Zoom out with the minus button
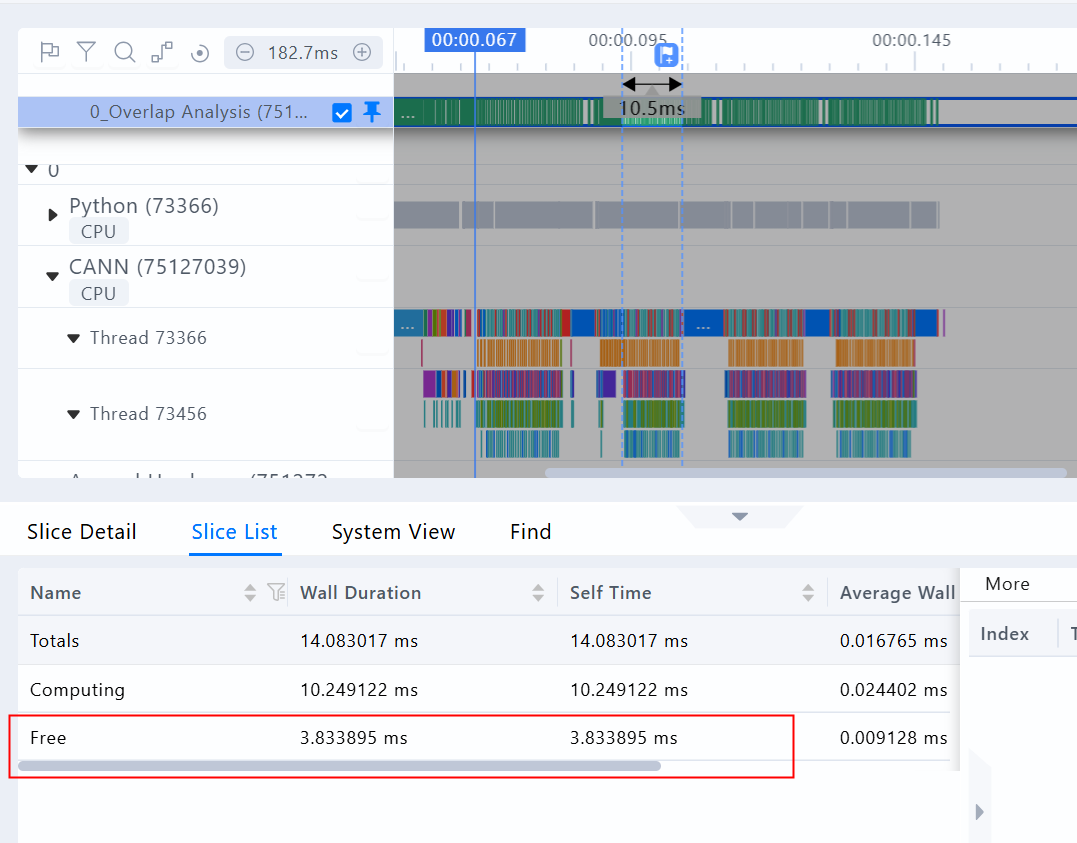Image resolution: width=1077 pixels, height=843 pixels. [245, 52]
